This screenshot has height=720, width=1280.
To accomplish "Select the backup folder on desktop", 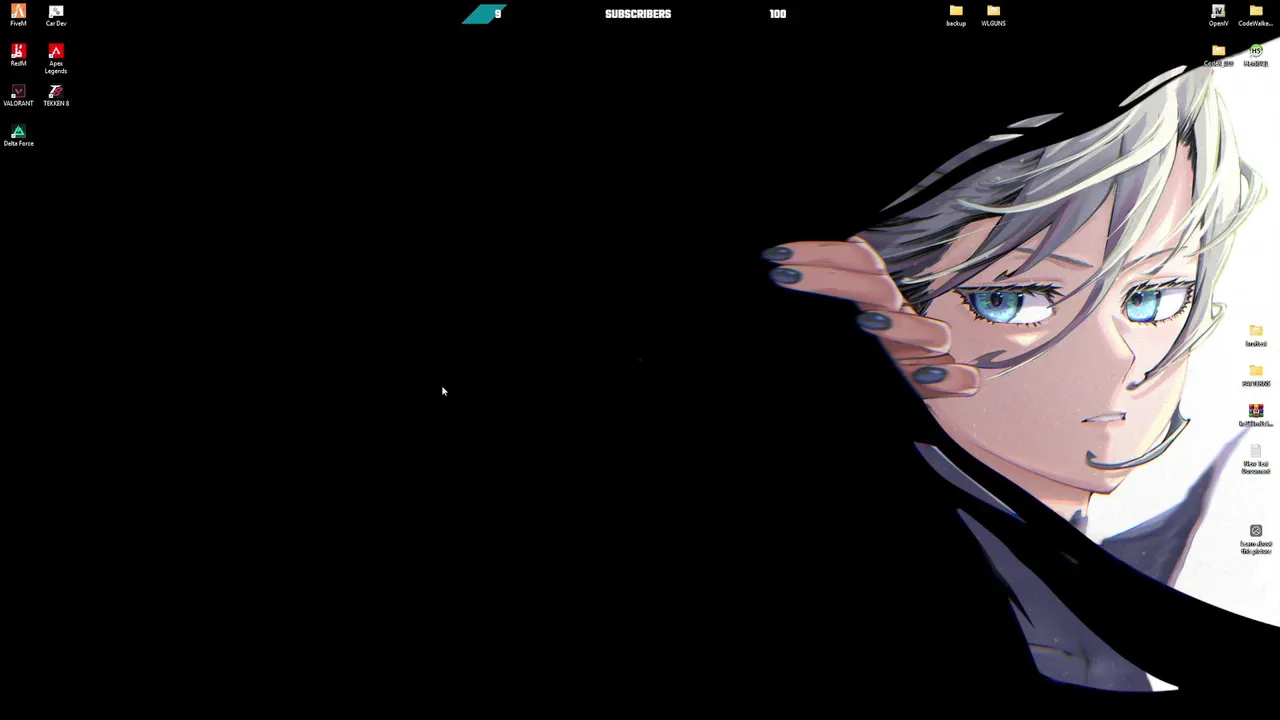I will 956,15.
